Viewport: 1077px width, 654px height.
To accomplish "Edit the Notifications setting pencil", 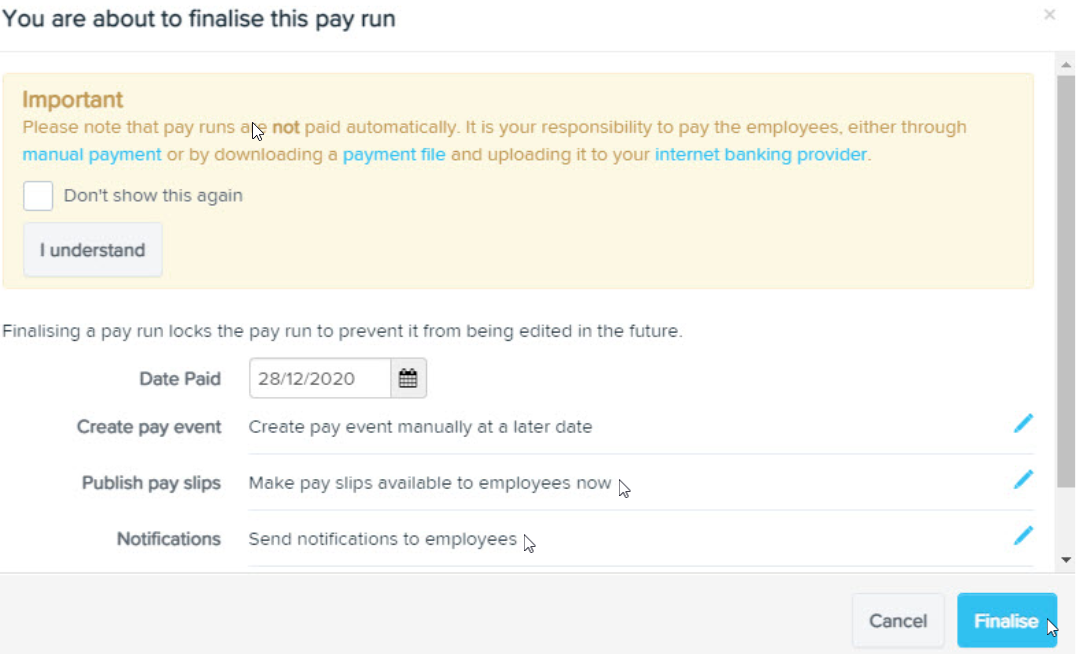I will (x=1023, y=535).
